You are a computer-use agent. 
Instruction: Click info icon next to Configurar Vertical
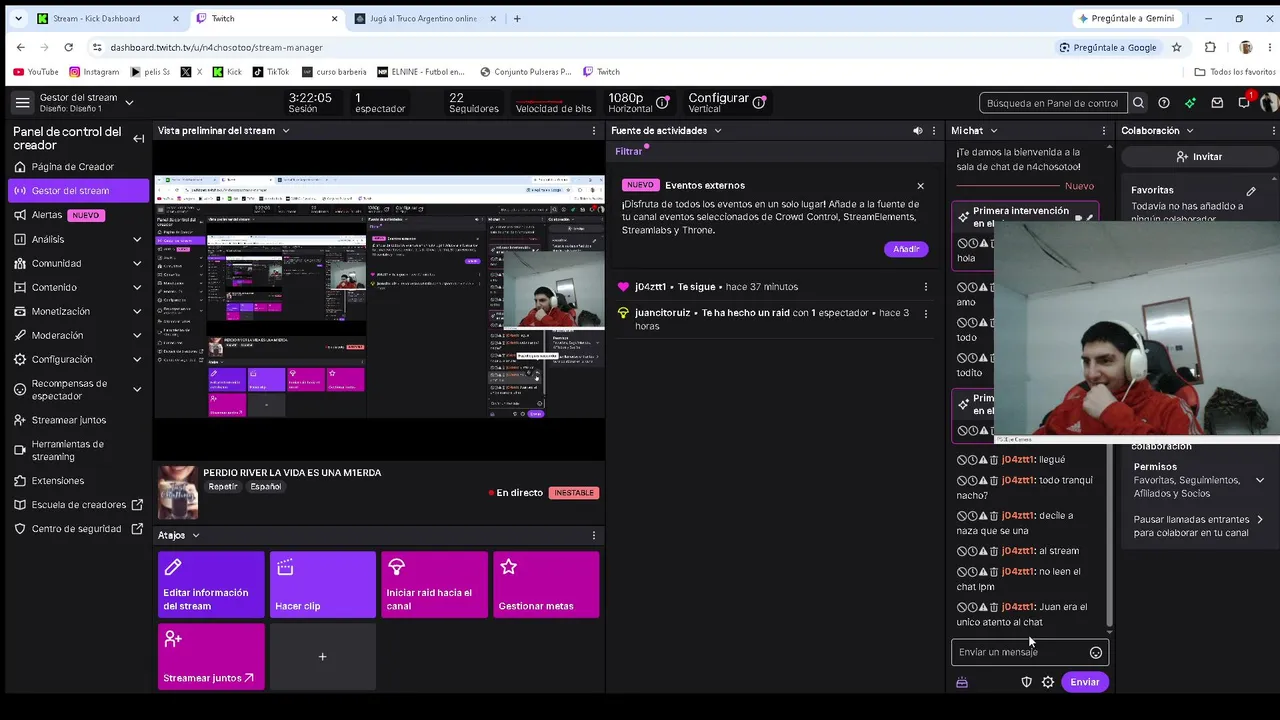pos(759,103)
